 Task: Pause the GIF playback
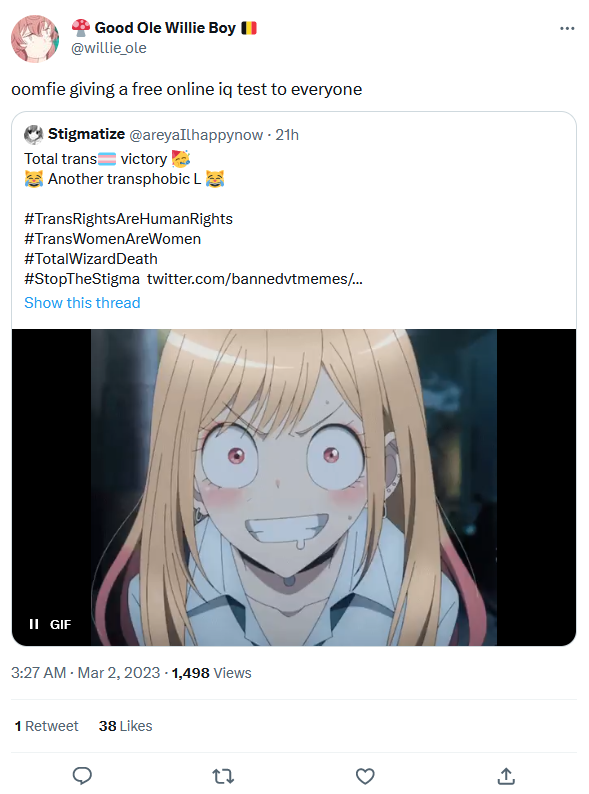tap(34, 624)
